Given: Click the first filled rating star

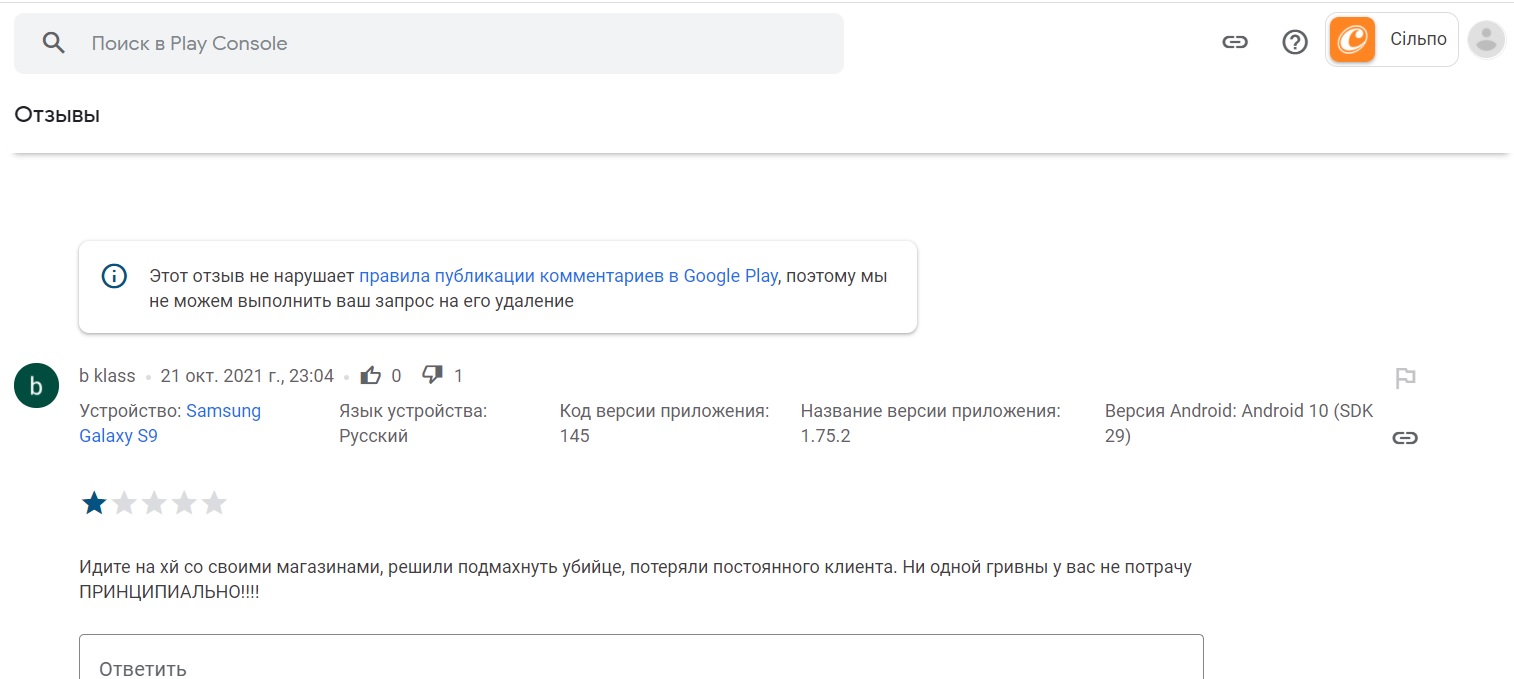Looking at the screenshot, I should tap(94, 503).
